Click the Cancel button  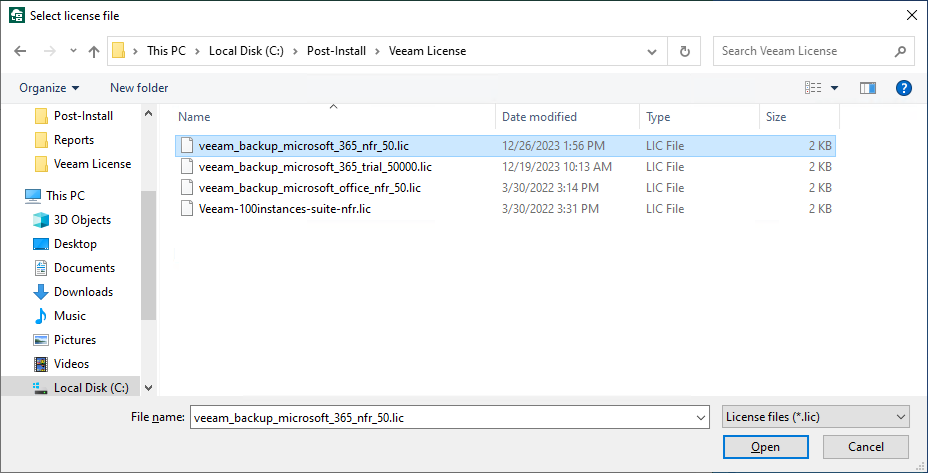pos(865,447)
